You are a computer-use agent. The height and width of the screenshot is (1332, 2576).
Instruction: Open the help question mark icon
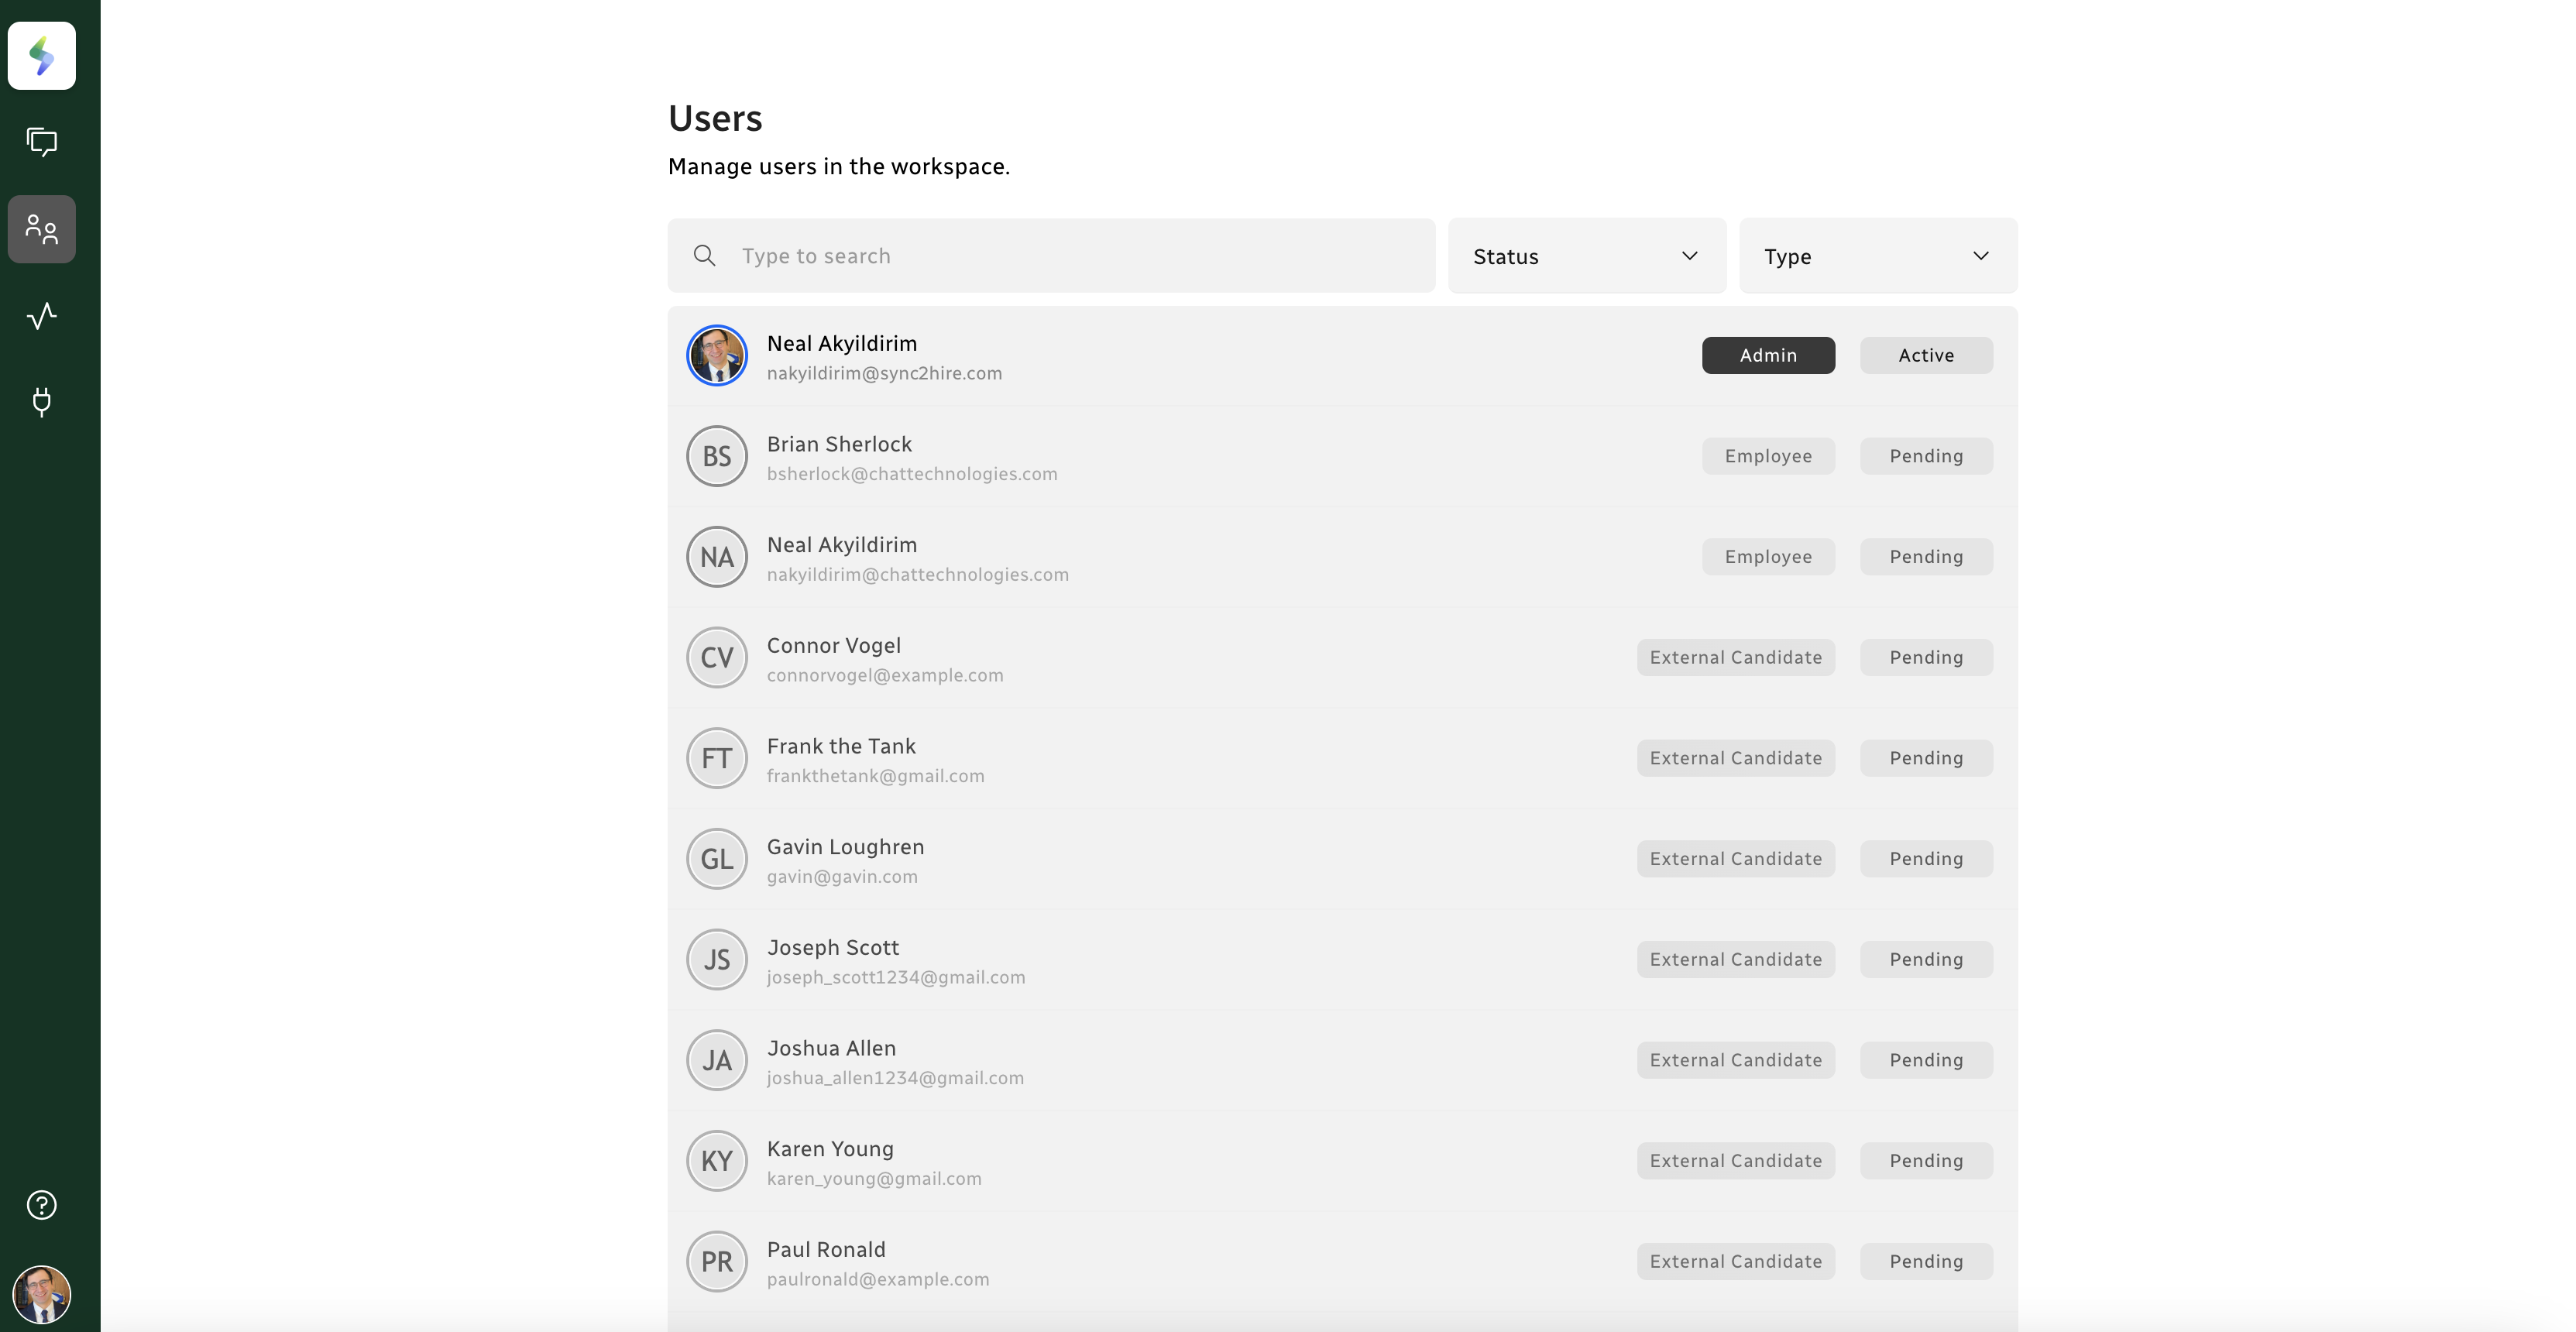pos(42,1205)
